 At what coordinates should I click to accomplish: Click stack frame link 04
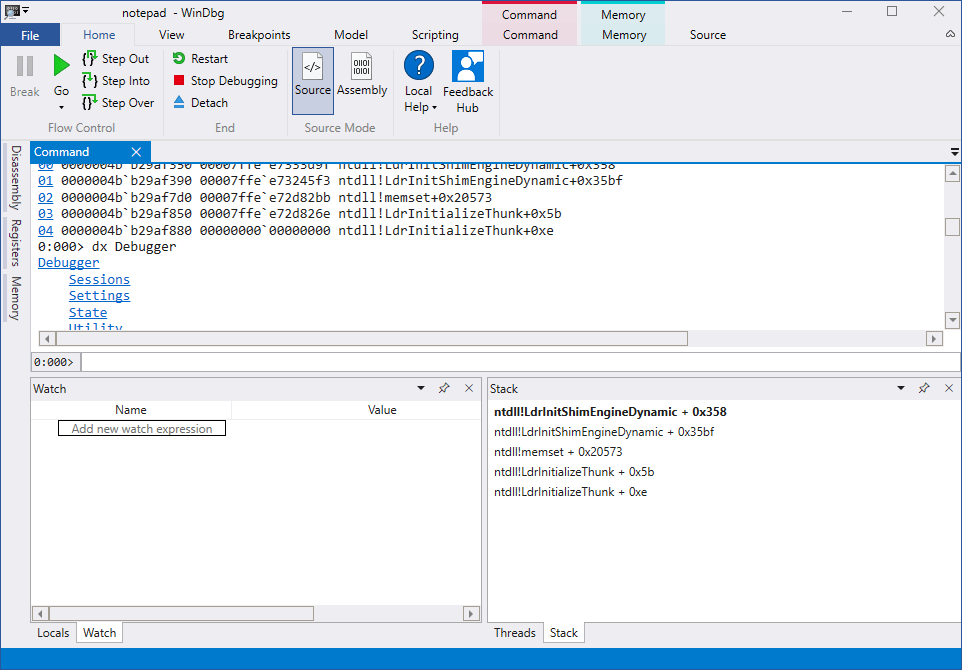[45, 231]
